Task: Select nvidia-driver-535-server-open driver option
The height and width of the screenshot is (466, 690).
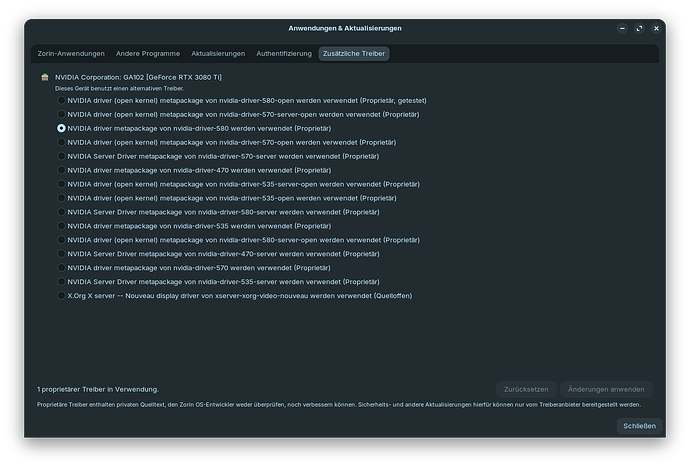Action: 62,184
